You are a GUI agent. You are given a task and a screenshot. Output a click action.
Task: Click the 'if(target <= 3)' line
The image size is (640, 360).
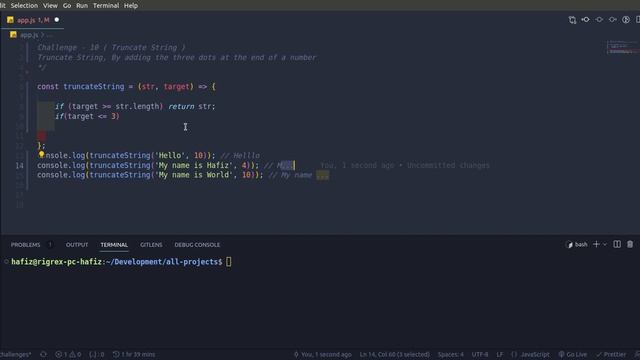click(87, 116)
